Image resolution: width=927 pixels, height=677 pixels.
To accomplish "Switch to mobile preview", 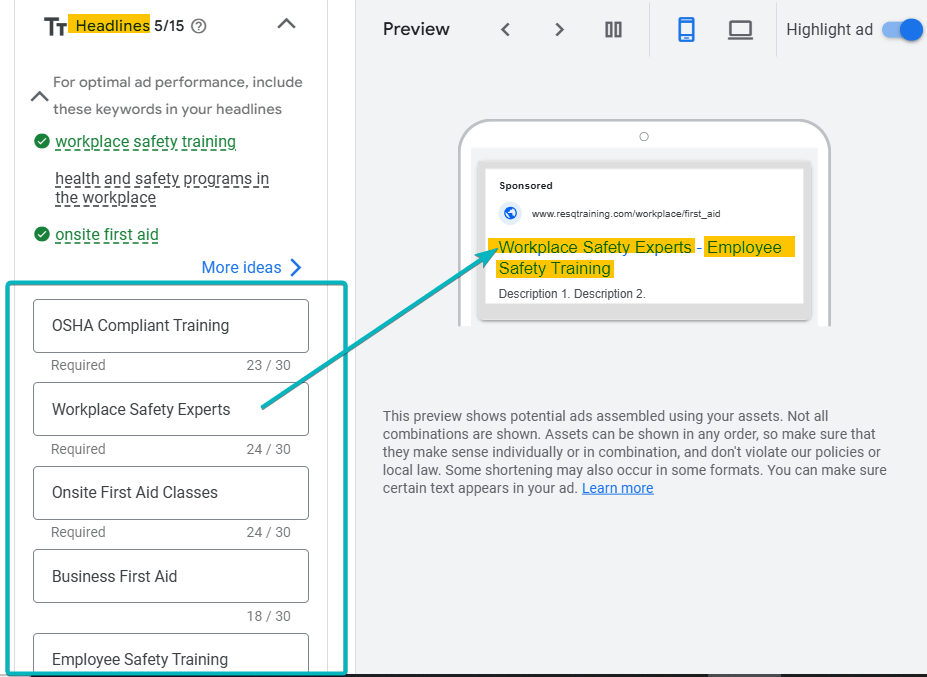I will tap(686, 30).
